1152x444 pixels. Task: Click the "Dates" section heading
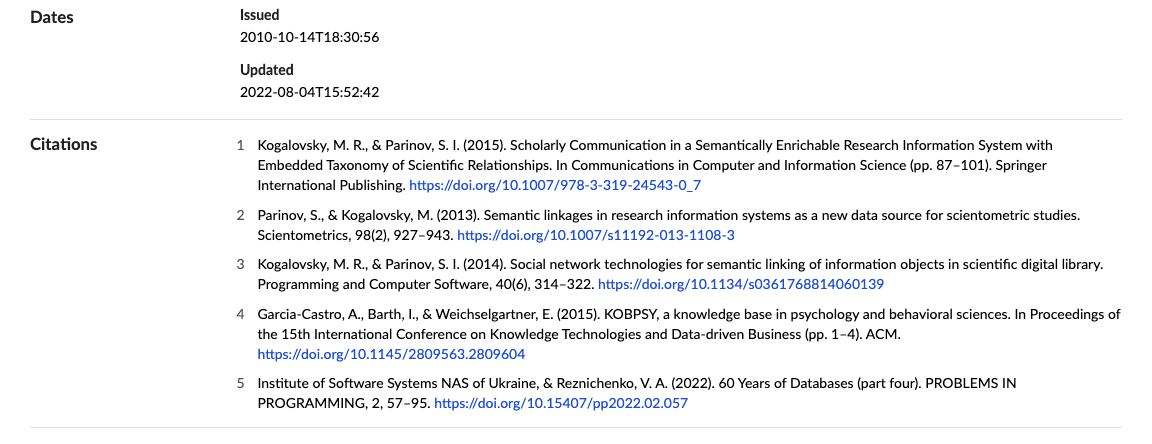tap(52, 17)
